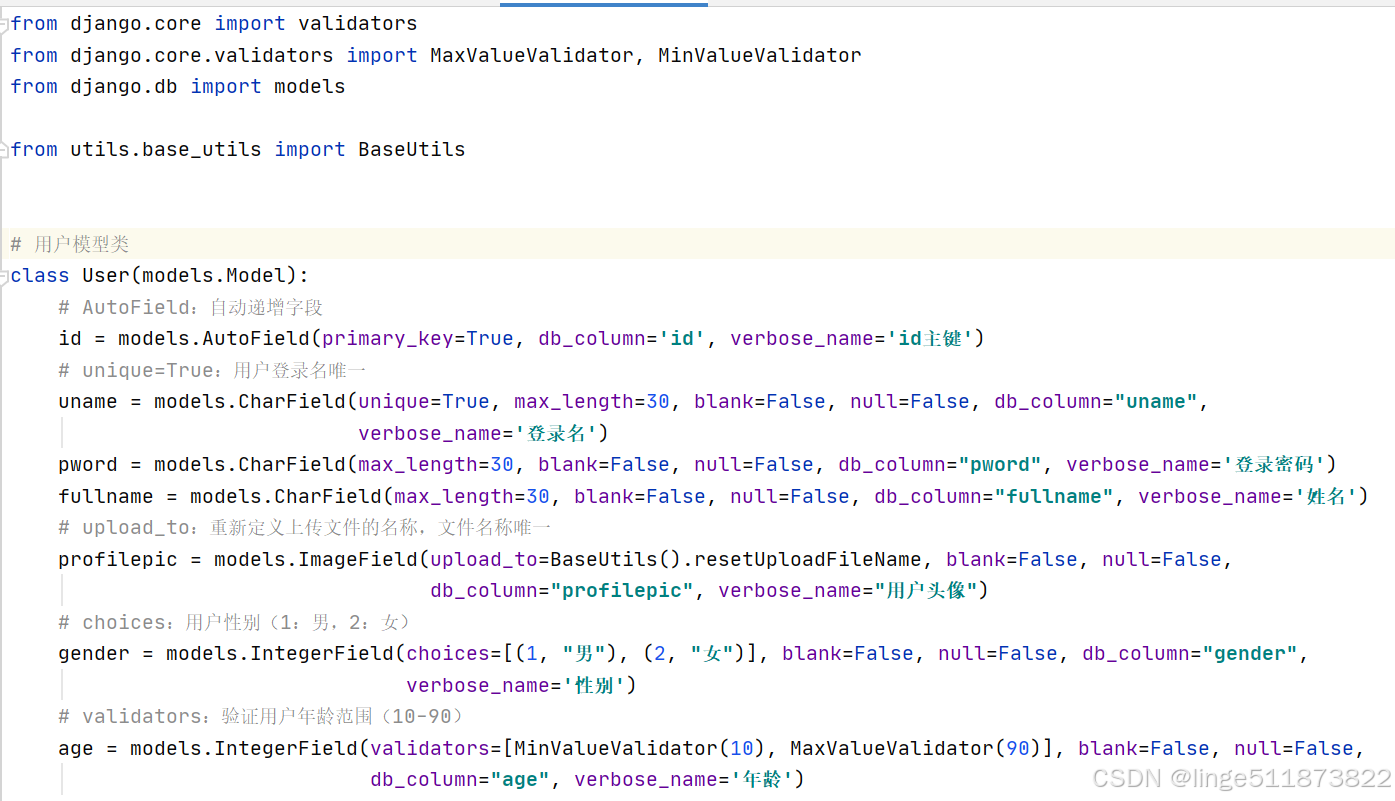The height and width of the screenshot is (801, 1395).
Task: Click 'django.db' in the third import line
Action: point(124,86)
